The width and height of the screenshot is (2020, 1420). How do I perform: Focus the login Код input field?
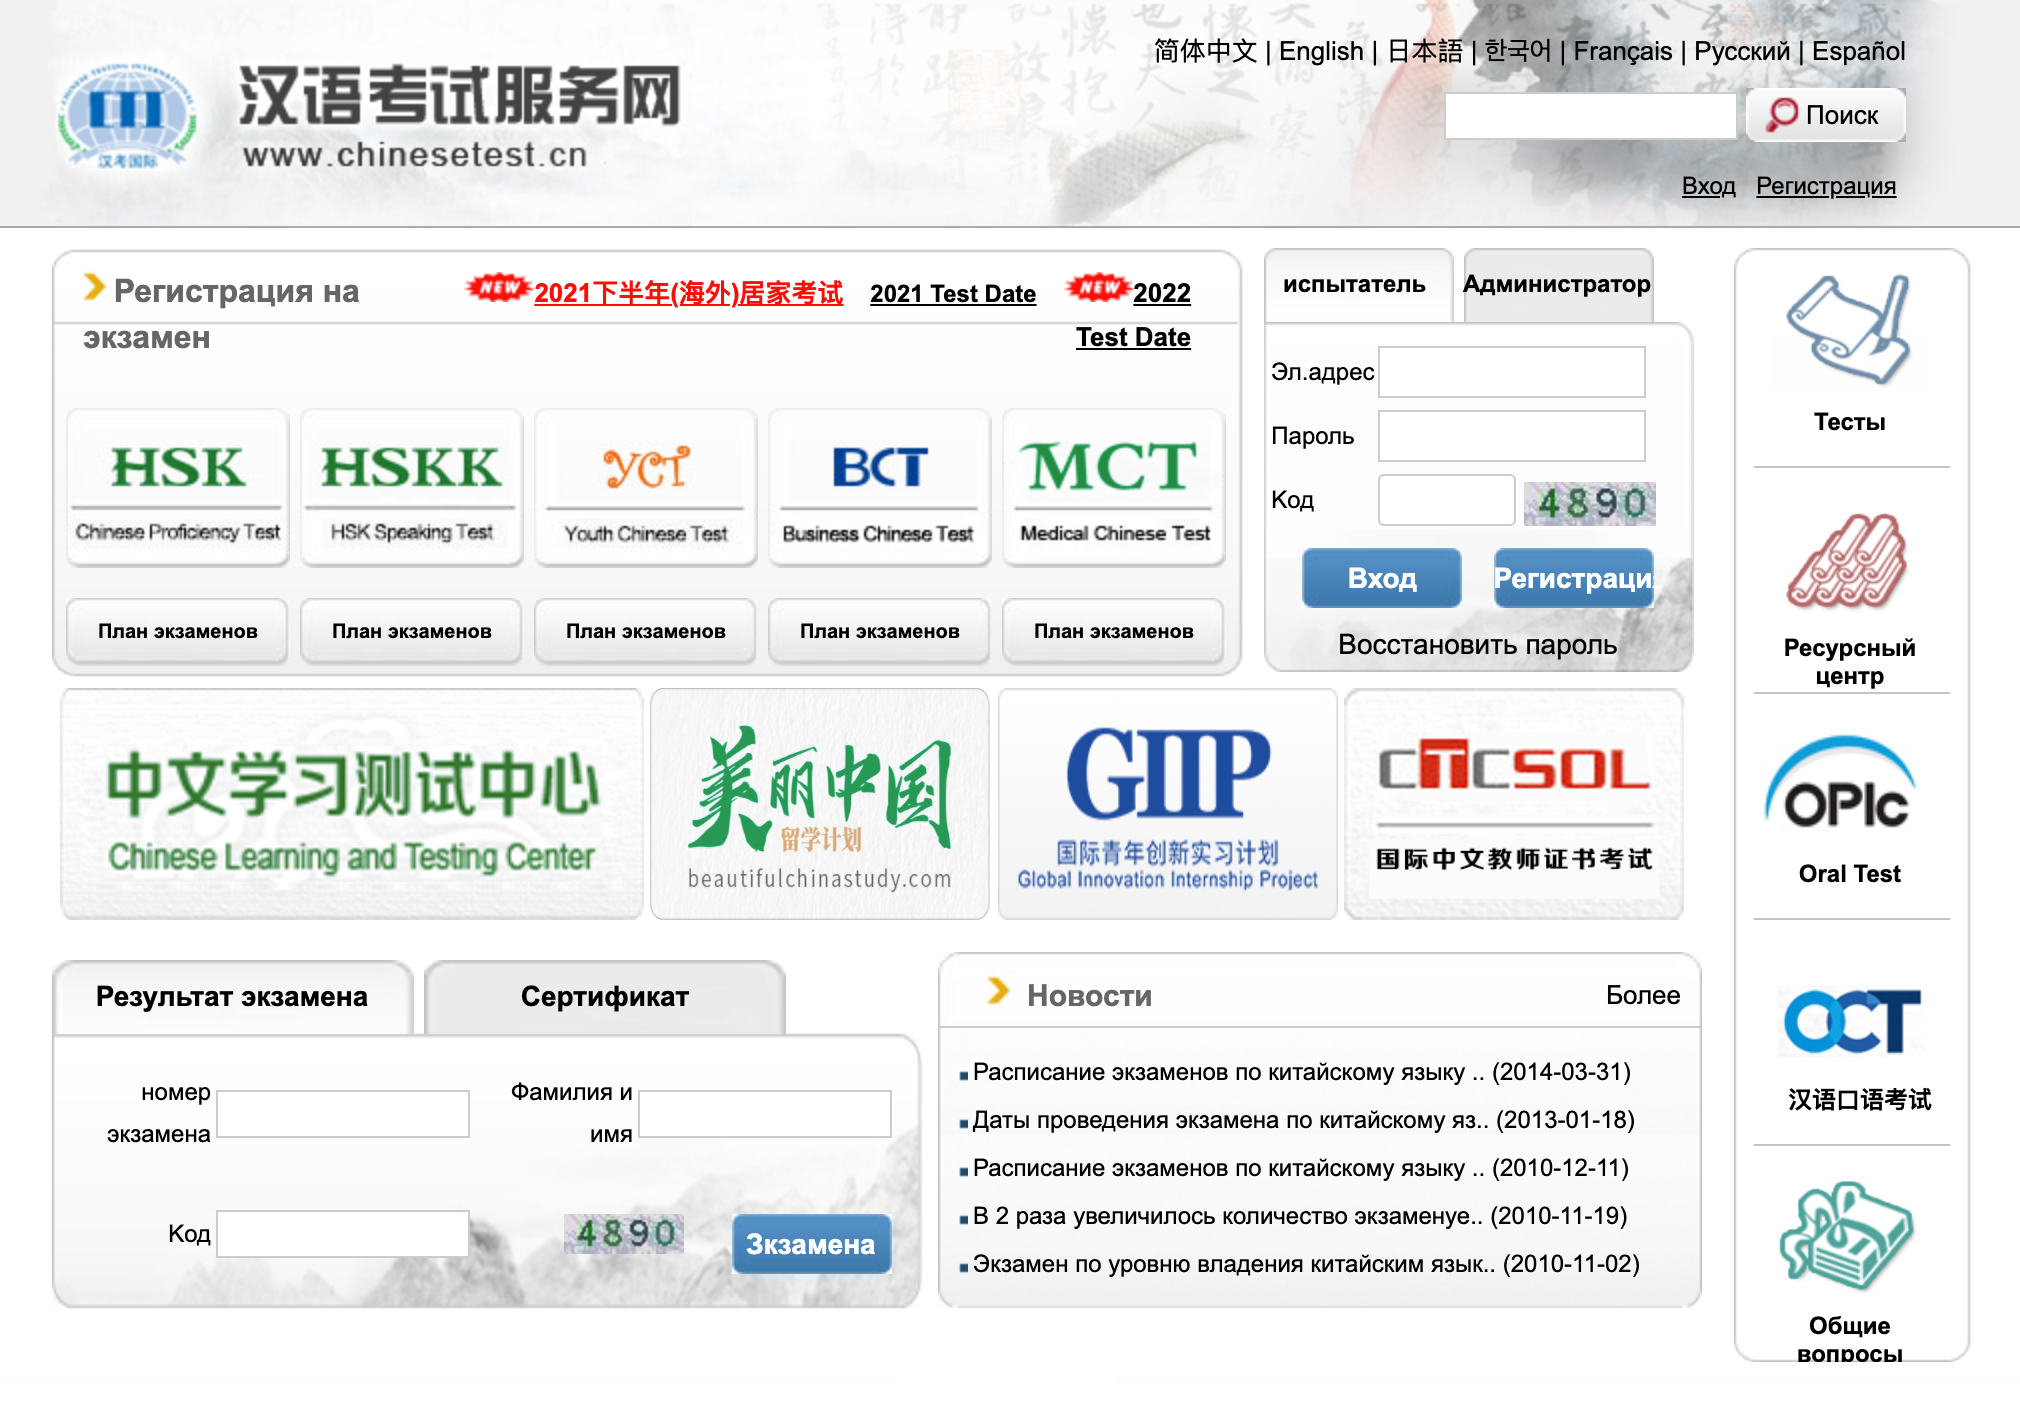pos(1447,500)
